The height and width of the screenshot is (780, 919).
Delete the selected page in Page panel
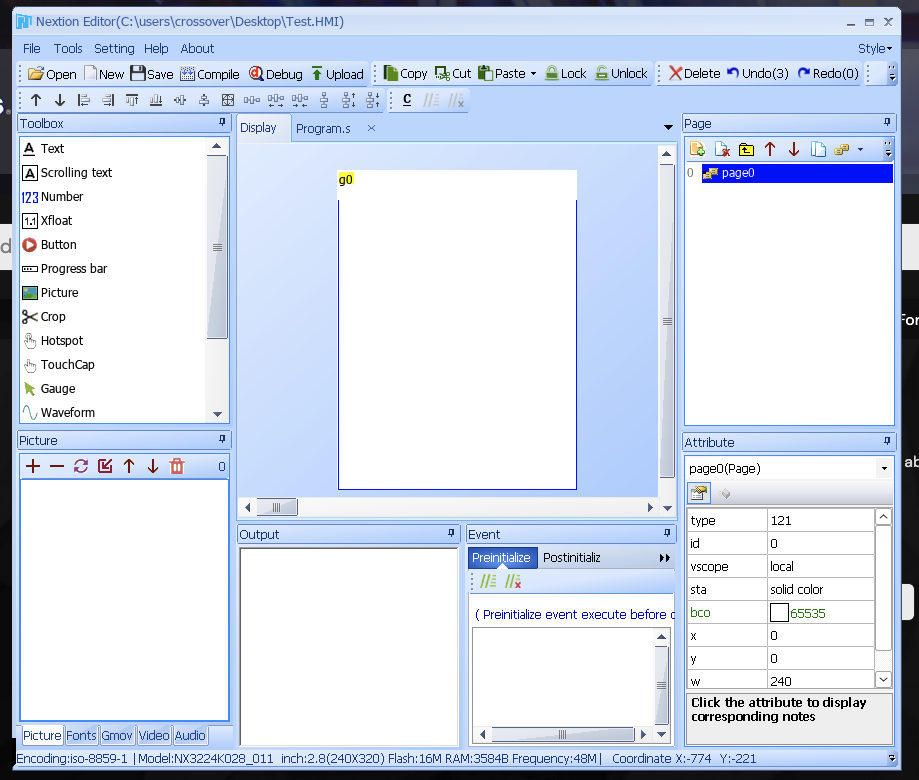click(x=722, y=149)
